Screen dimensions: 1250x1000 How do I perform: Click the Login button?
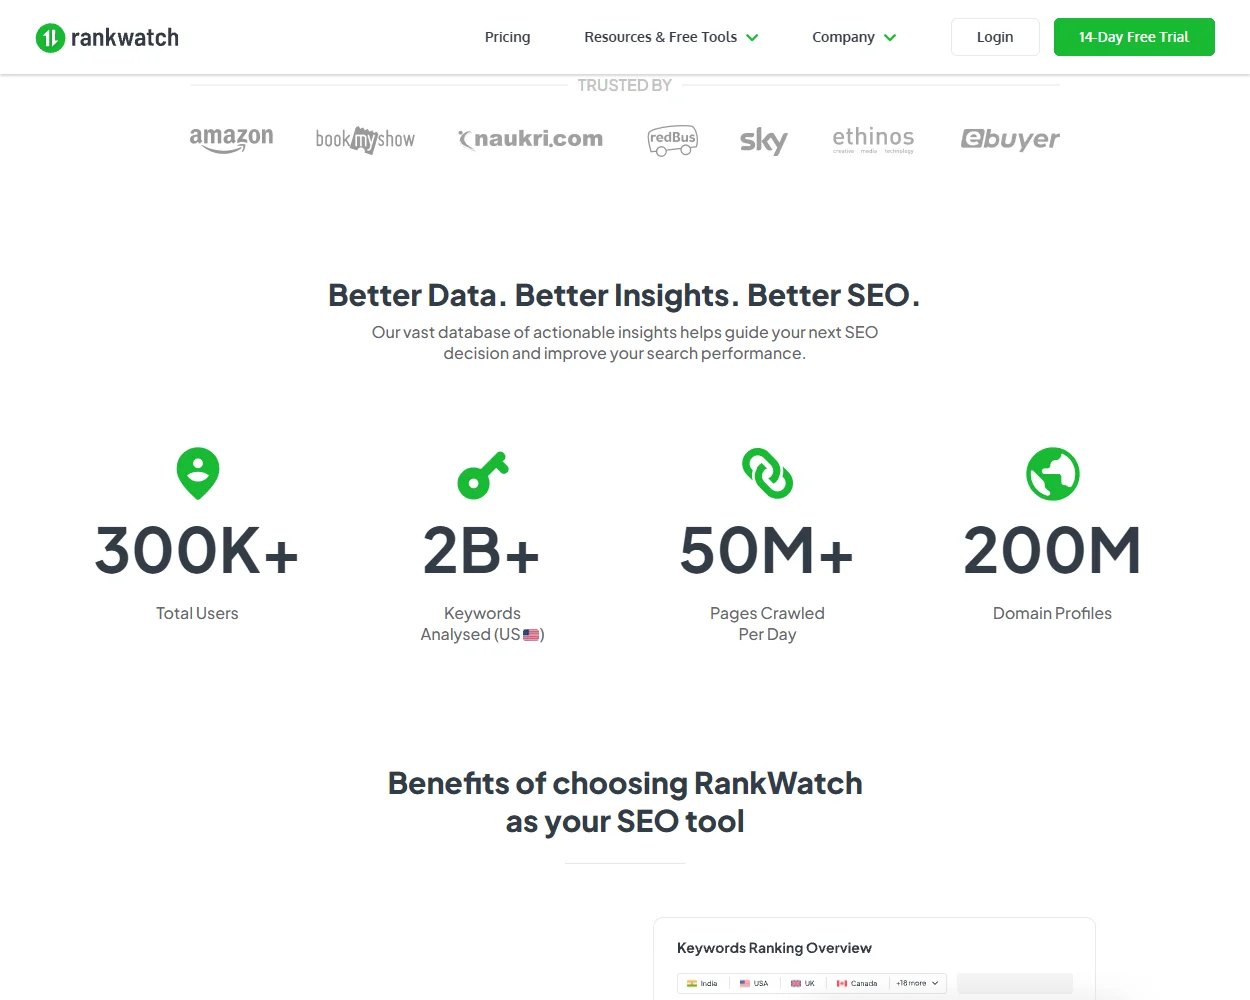(994, 36)
